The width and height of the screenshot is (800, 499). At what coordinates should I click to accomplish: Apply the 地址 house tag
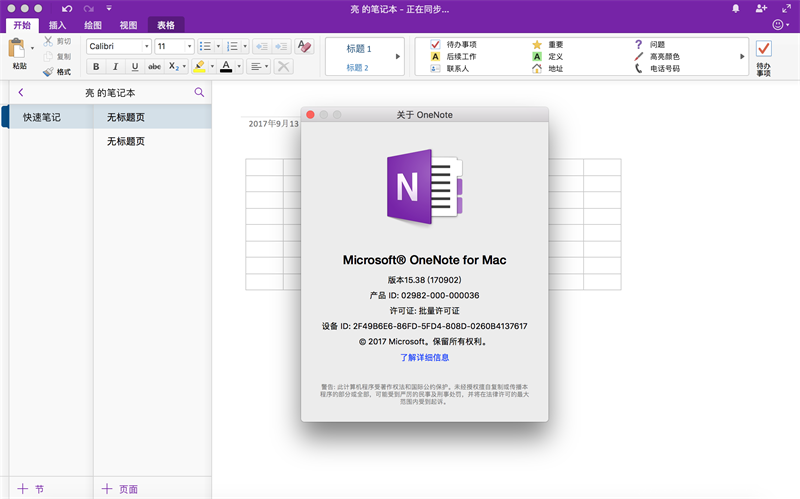(548, 68)
